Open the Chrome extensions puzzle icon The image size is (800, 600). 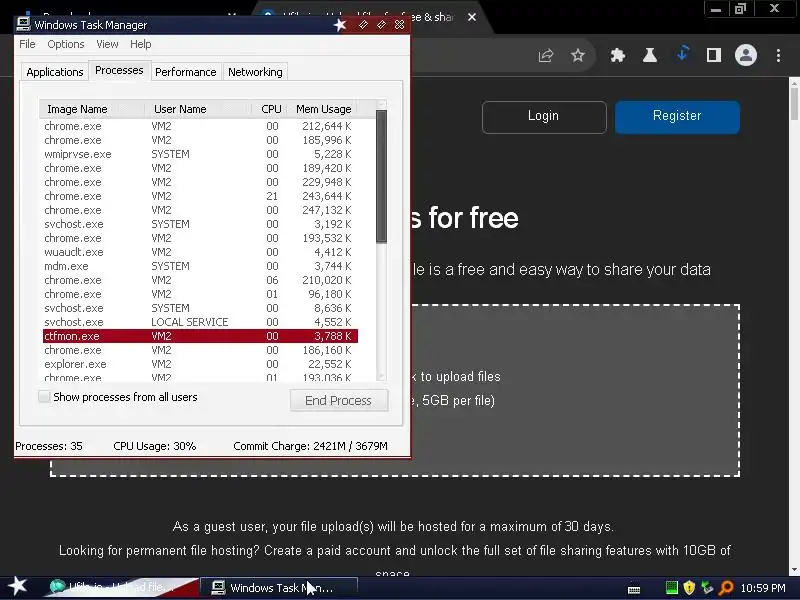point(618,55)
